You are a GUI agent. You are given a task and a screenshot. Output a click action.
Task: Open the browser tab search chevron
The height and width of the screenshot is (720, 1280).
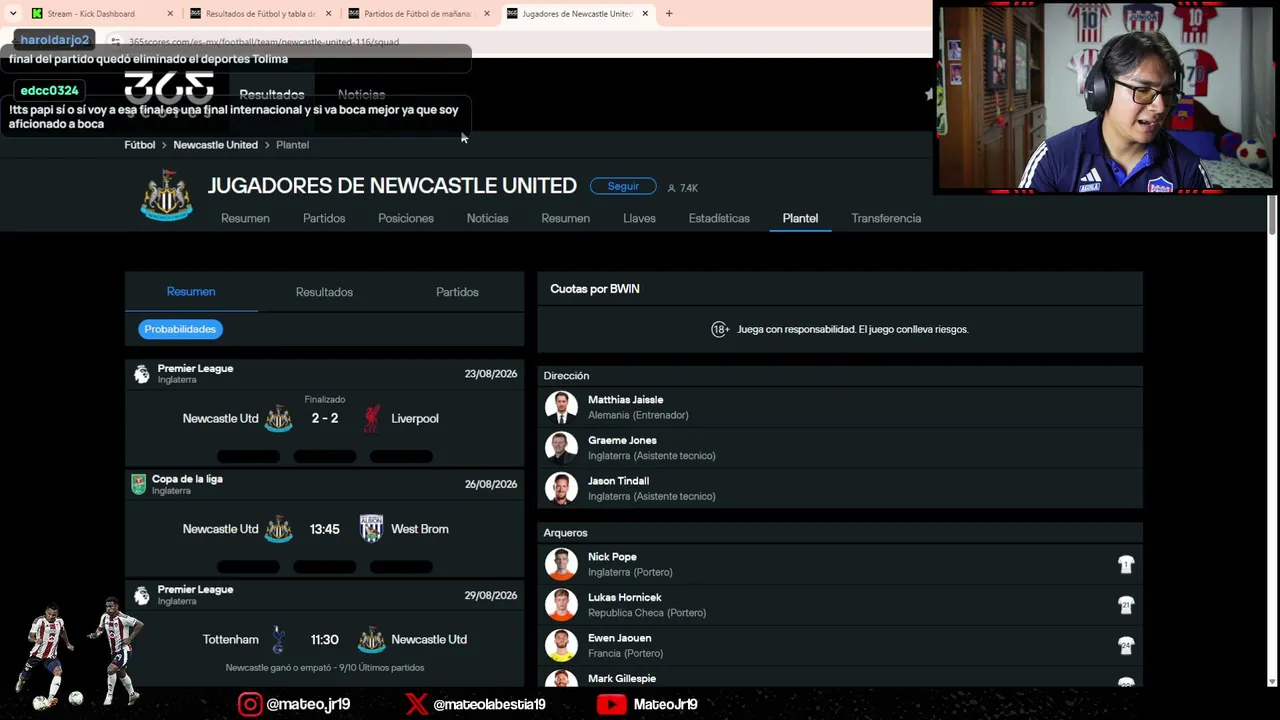click(13, 14)
